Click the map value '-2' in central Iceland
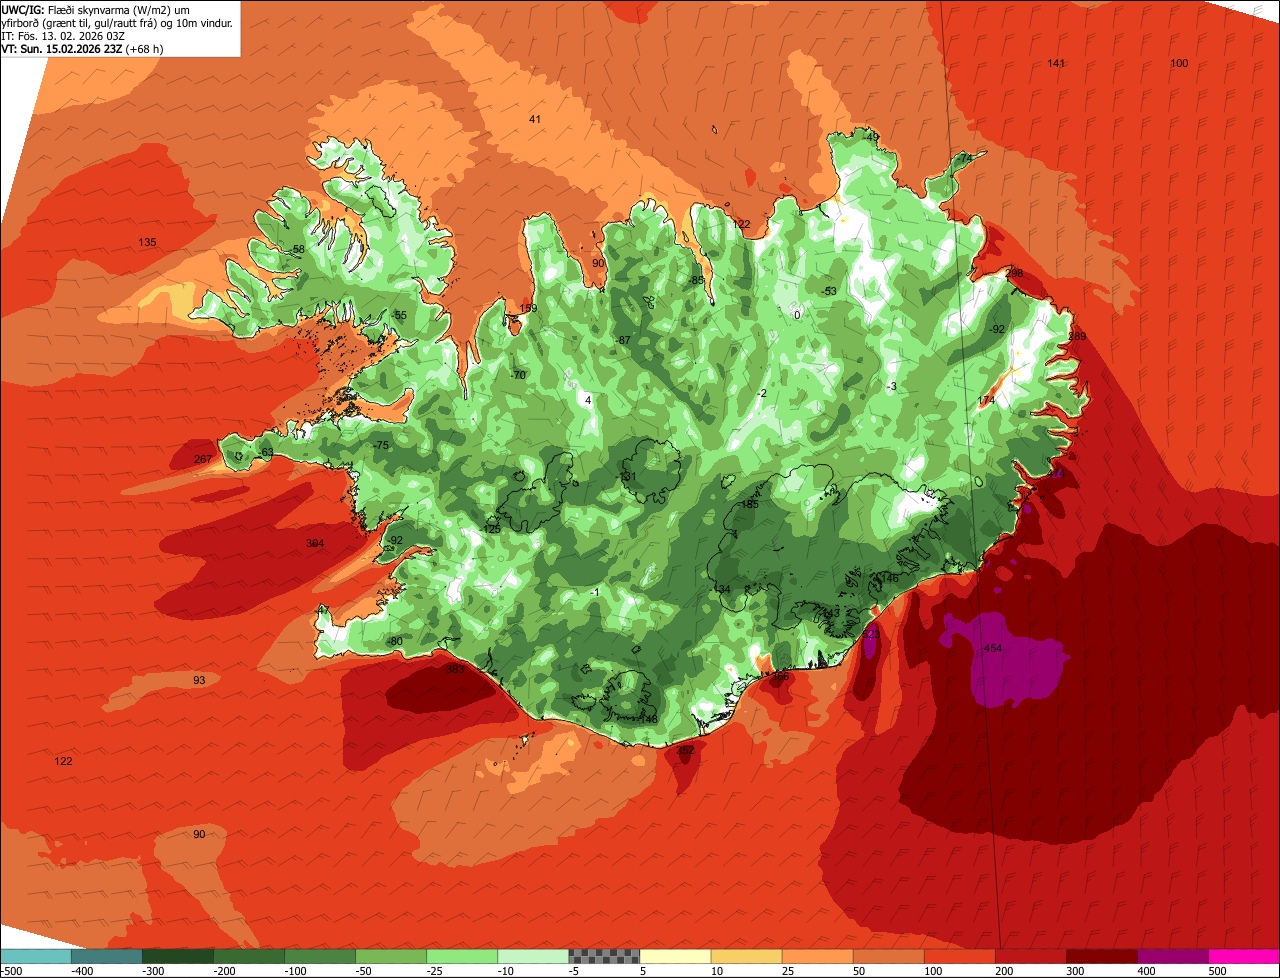 762,394
